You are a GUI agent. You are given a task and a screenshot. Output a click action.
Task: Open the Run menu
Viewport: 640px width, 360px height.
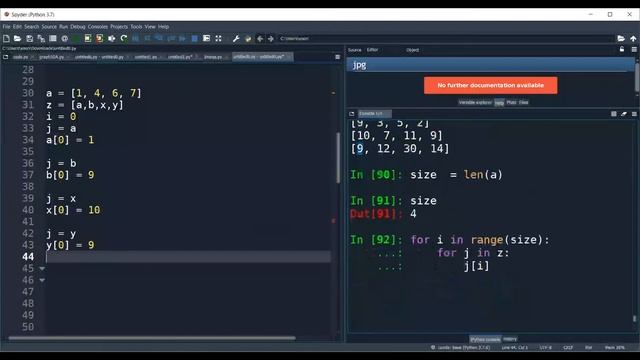click(x=63, y=27)
